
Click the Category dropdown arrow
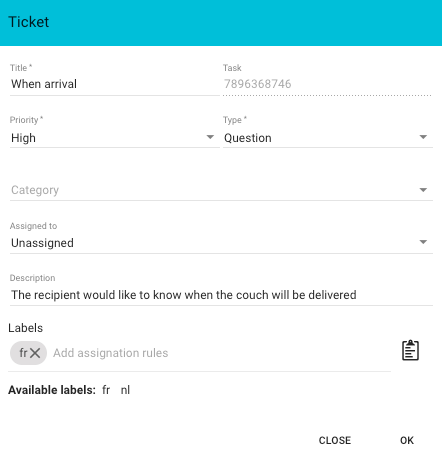[x=423, y=190]
